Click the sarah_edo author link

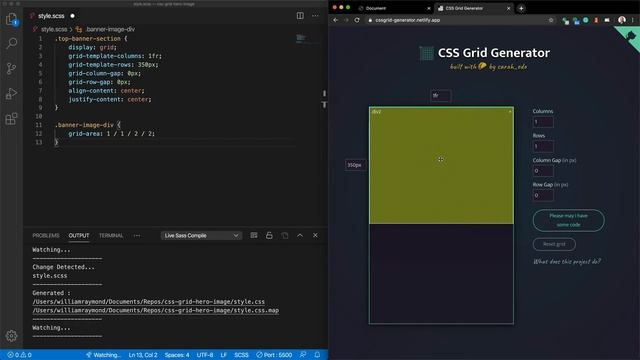point(512,67)
